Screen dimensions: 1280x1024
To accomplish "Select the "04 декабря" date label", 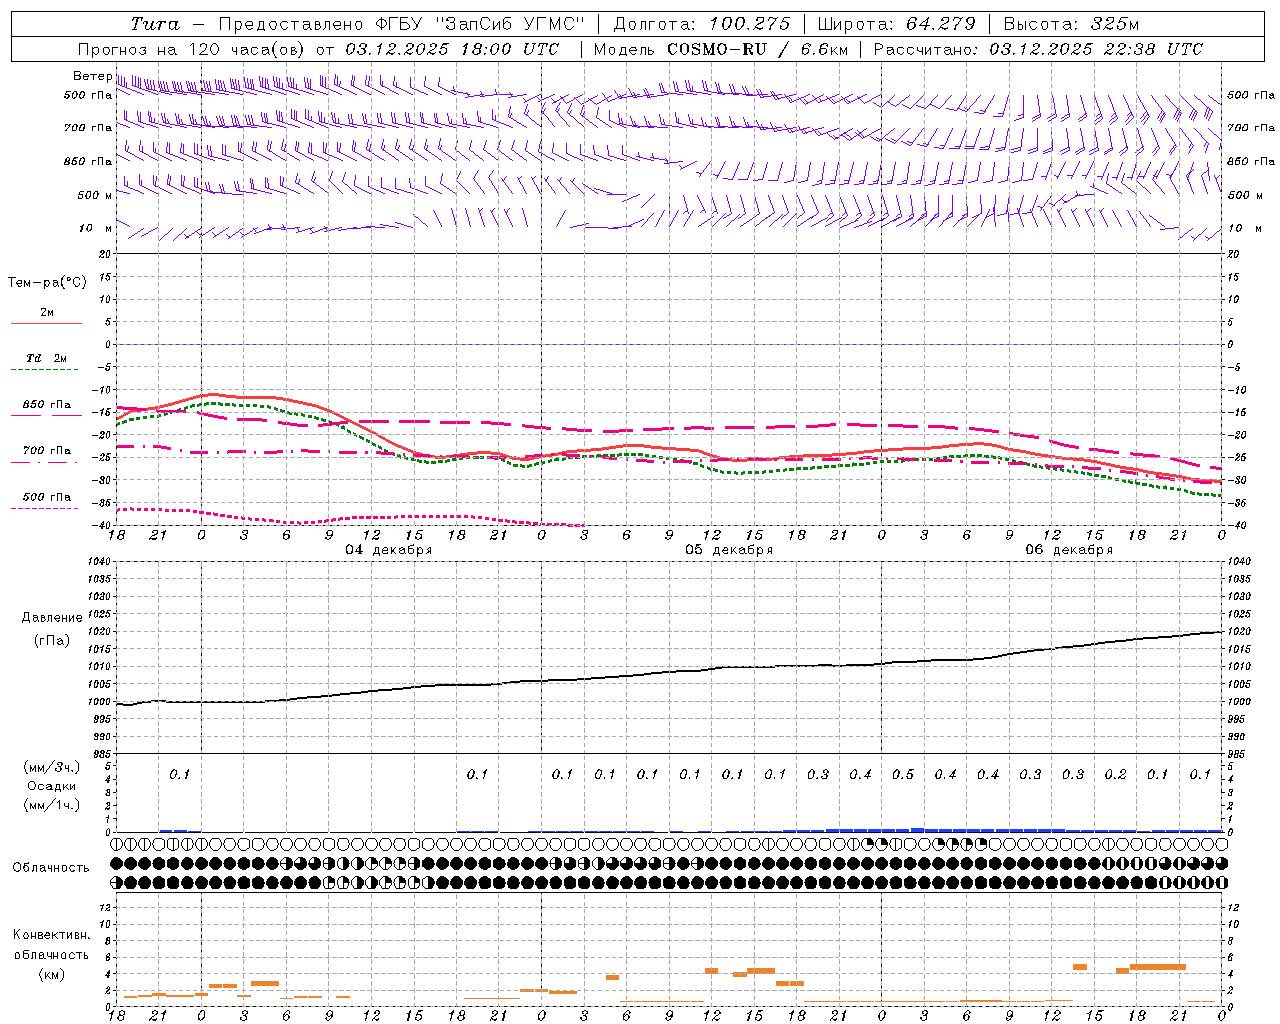I will (389, 550).
